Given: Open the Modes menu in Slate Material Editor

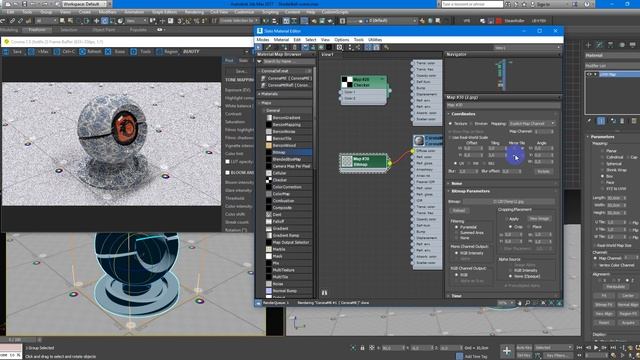Looking at the screenshot, I should coord(262,40).
